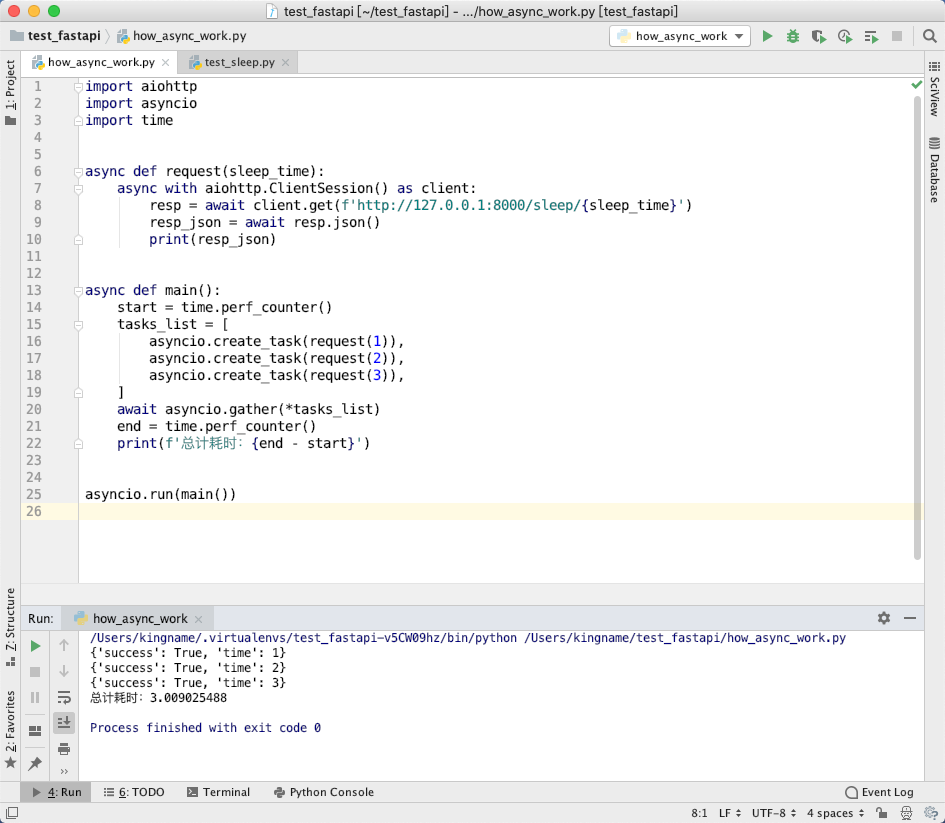The width and height of the screenshot is (945, 823).
Task: Open Search Everywhere magnifier icon
Action: click(x=929, y=36)
